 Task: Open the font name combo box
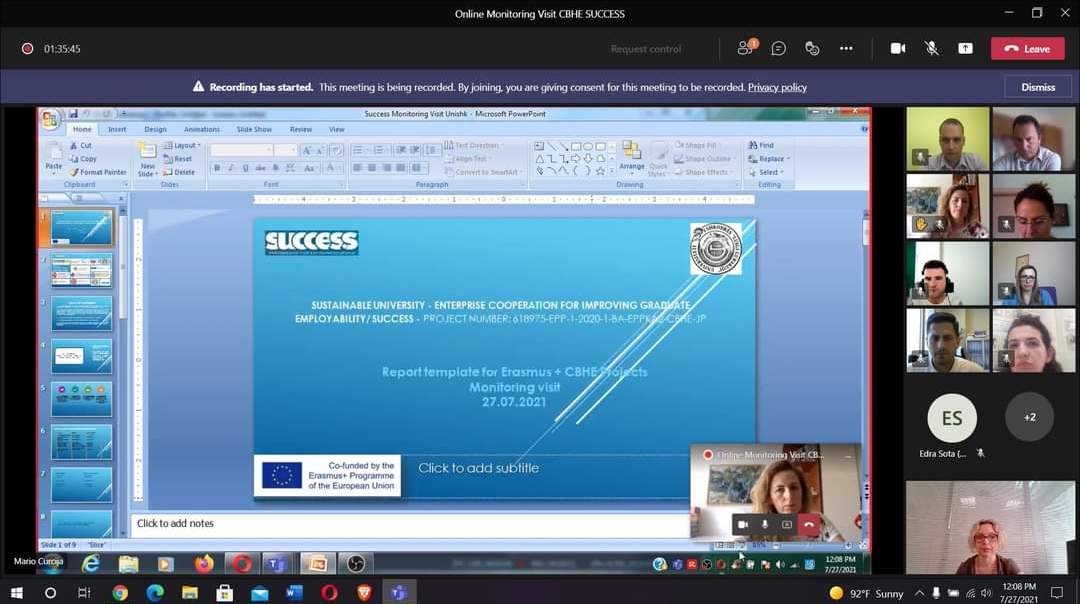coord(242,150)
